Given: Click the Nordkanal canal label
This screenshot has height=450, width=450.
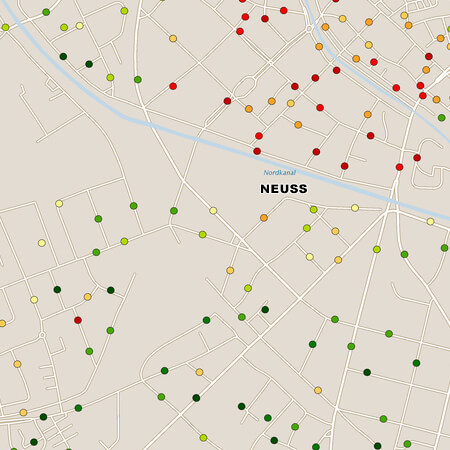Looking at the screenshot, I should coord(280,172).
